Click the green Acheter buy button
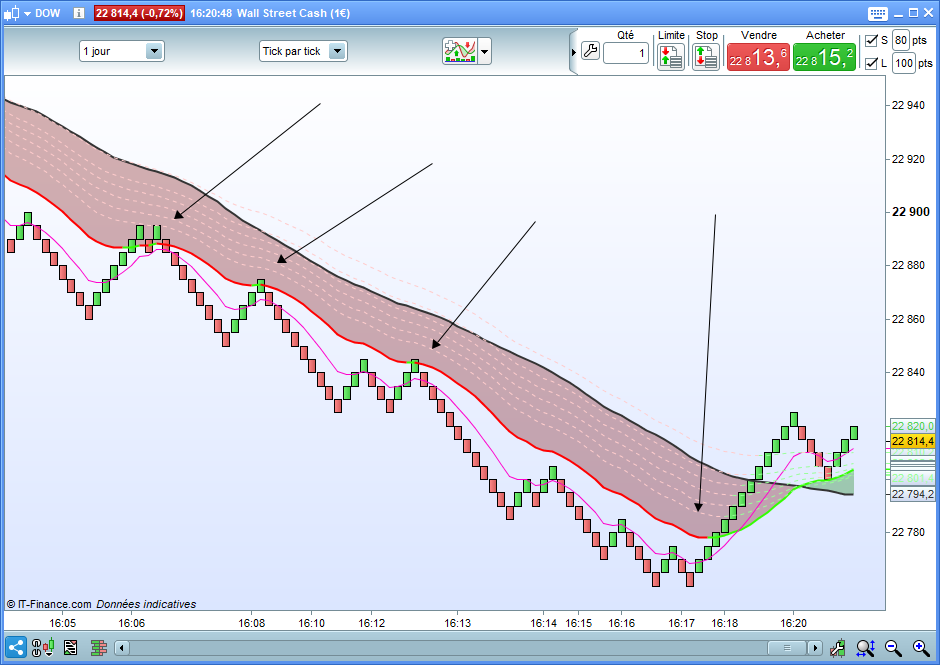The image size is (940, 665). 824,57
